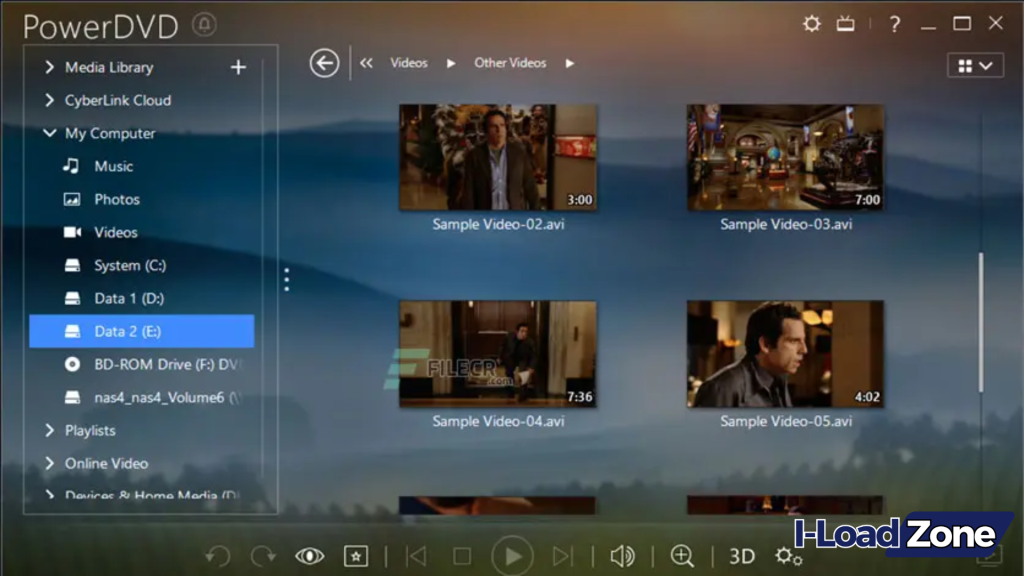The image size is (1024, 576).
Task: Open Sample Video-05.avi thumbnail
Action: [785, 354]
